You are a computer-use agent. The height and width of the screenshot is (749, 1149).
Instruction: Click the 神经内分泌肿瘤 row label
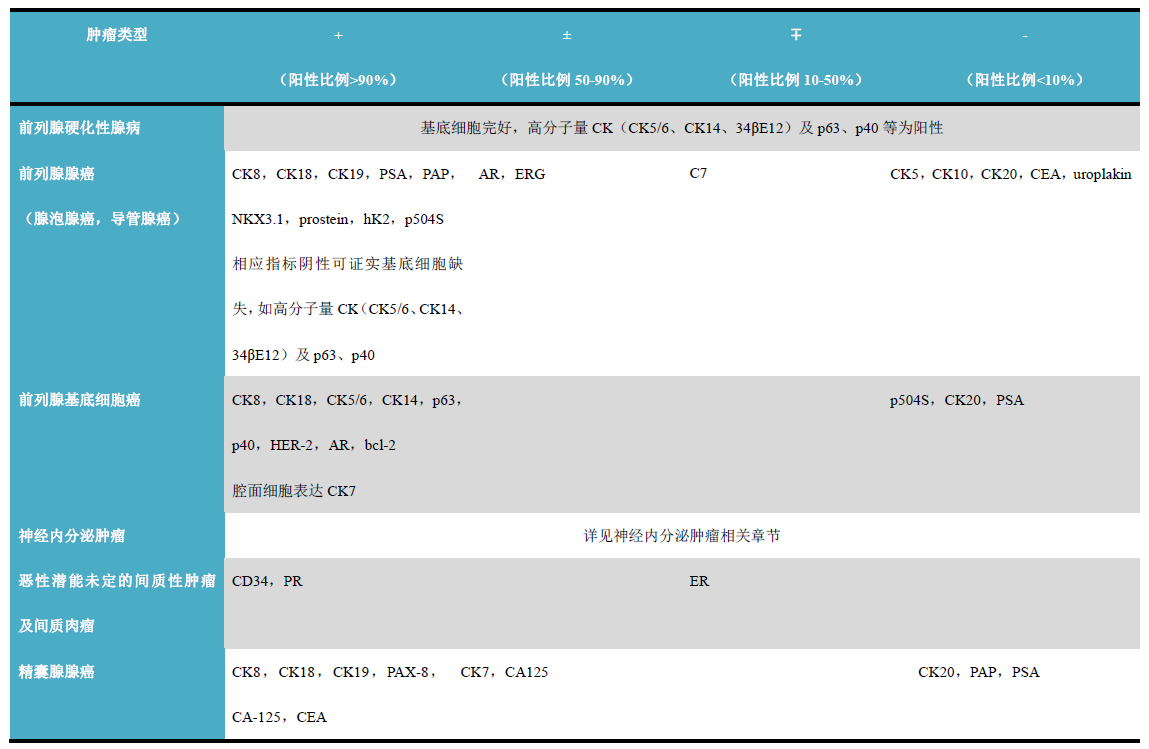tap(71, 536)
